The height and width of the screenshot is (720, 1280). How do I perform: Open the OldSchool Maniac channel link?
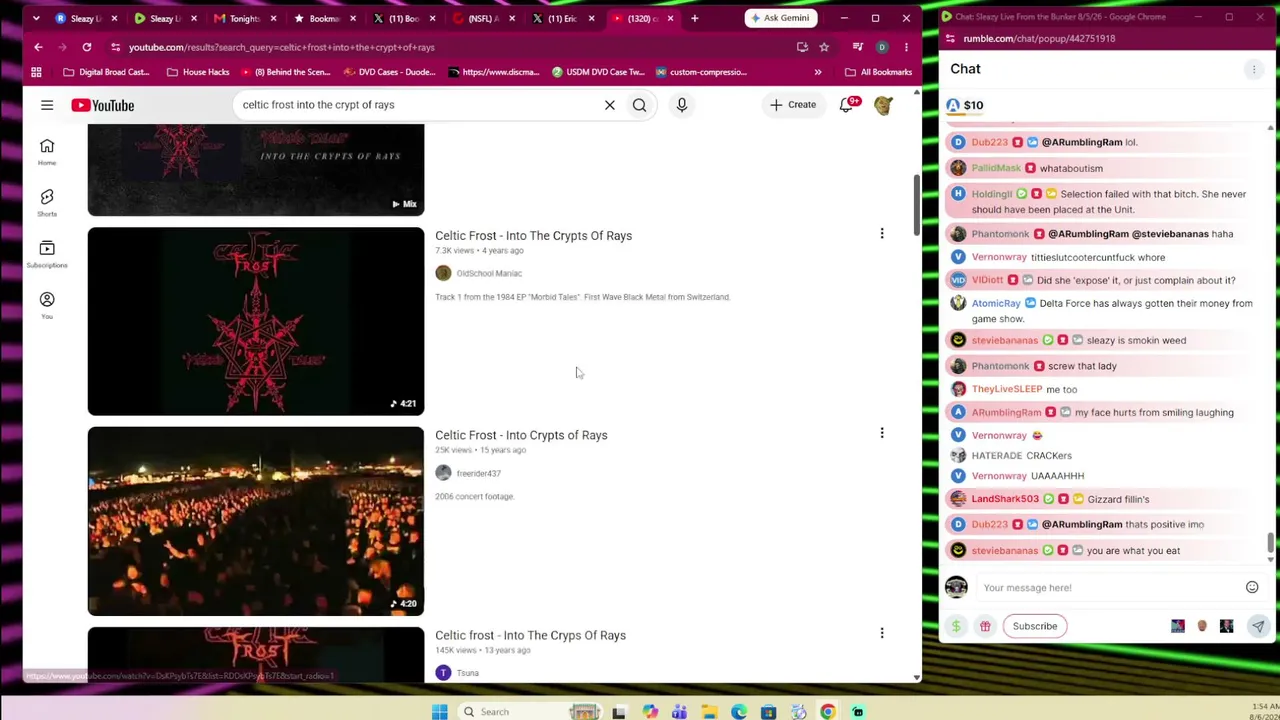489,273
